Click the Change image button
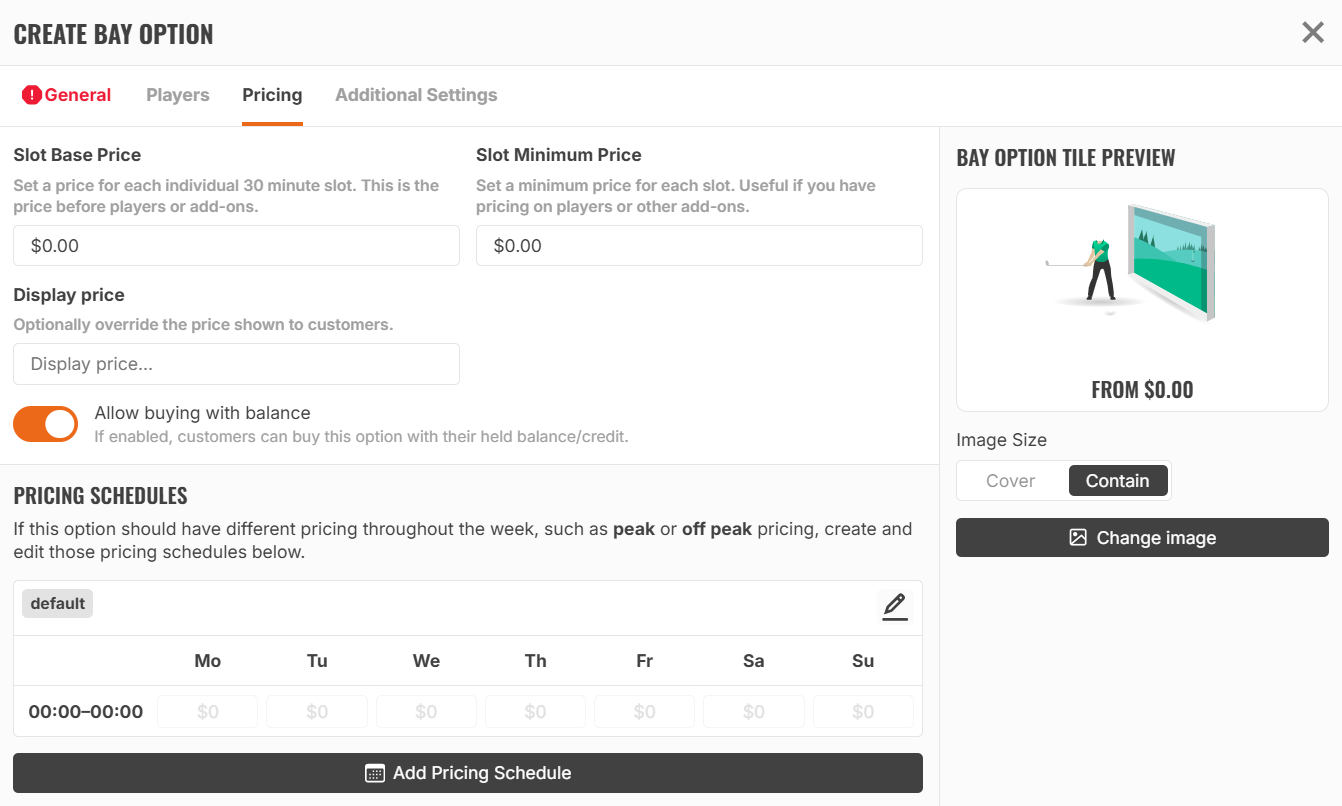This screenshot has width=1342, height=806. click(1142, 537)
